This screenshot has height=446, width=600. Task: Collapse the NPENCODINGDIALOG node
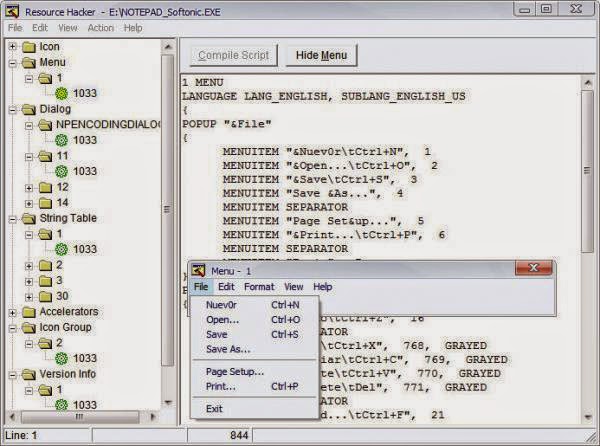tap(29, 125)
